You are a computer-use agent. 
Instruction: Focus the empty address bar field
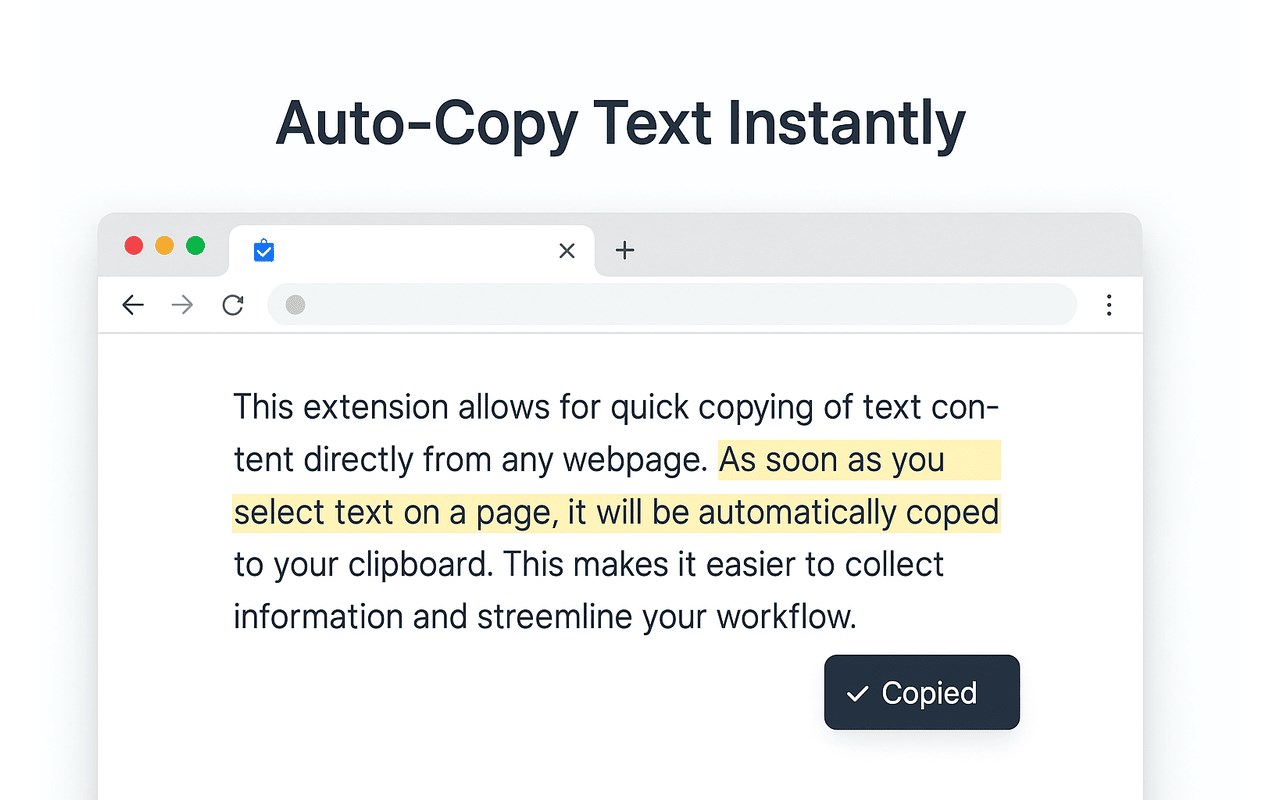[x=680, y=305]
